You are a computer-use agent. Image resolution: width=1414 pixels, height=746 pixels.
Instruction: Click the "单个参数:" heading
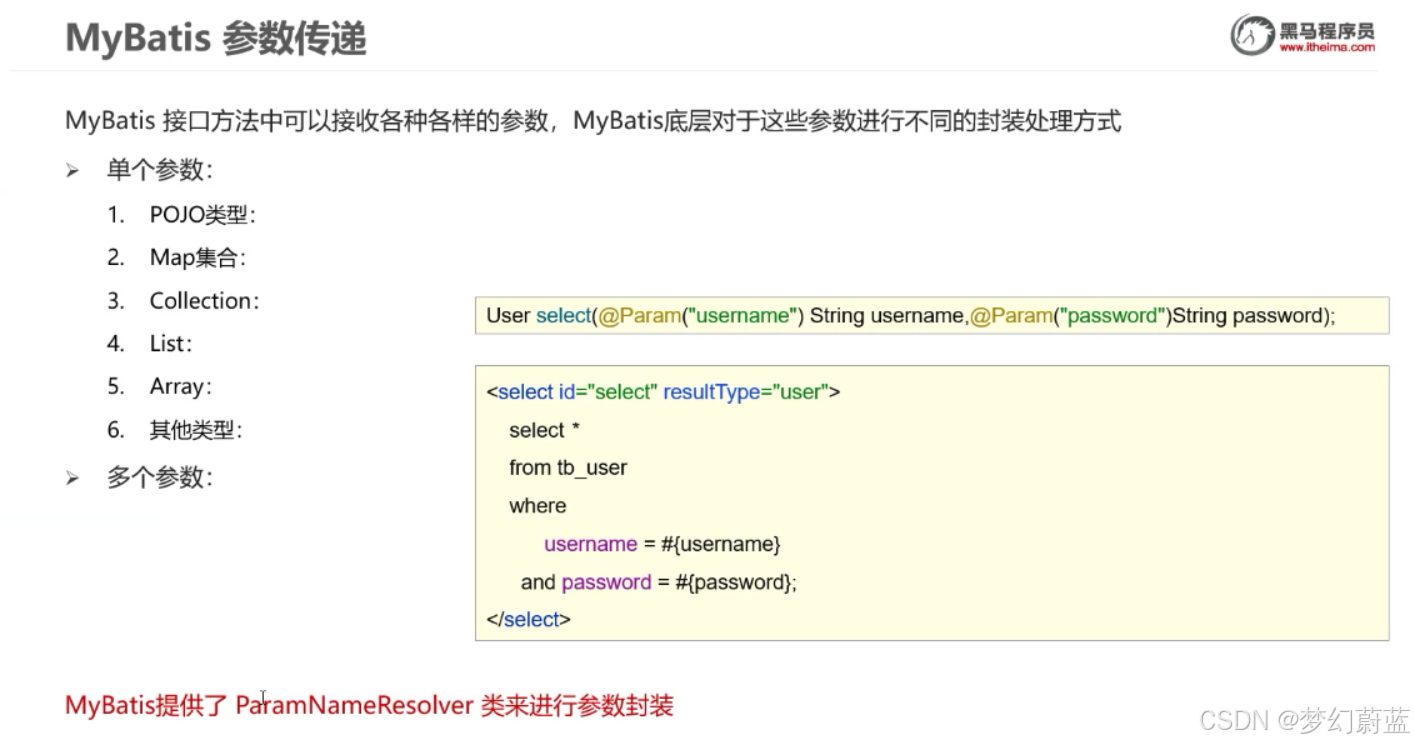[x=160, y=170]
